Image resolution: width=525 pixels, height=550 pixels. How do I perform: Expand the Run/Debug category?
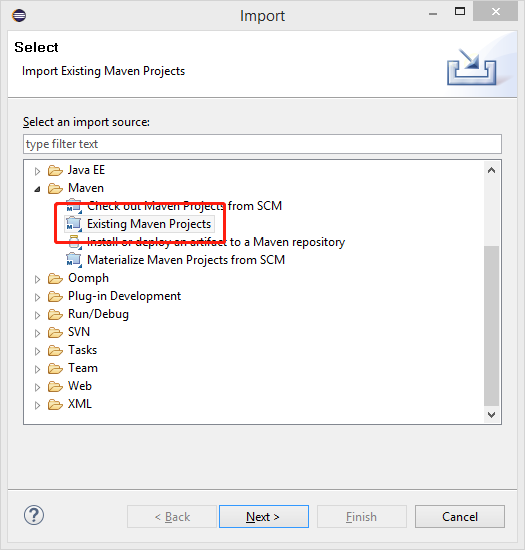[x=37, y=315]
